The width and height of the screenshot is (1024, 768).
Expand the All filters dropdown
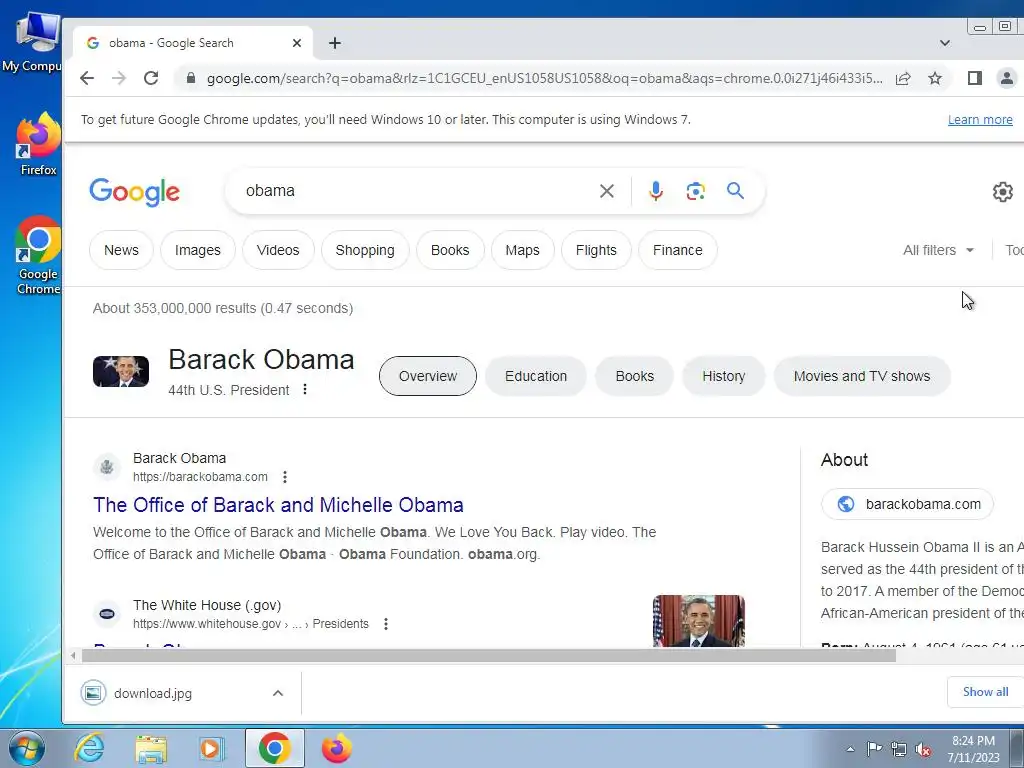pyautogui.click(x=938, y=250)
